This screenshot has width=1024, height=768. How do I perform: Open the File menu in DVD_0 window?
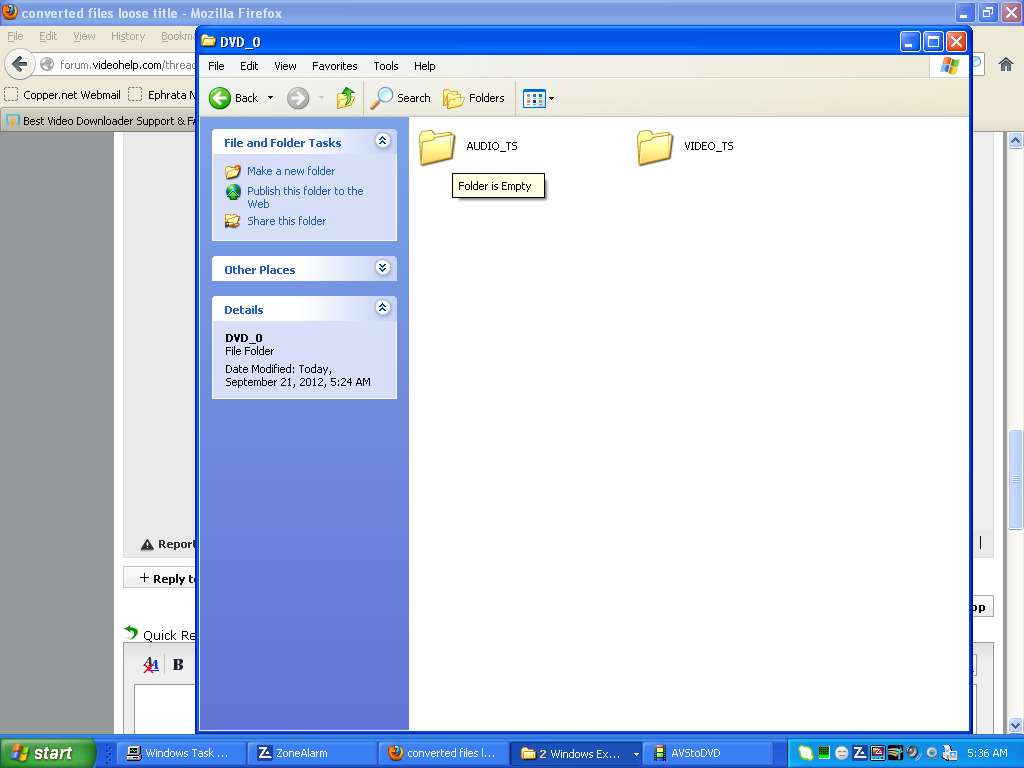216,66
